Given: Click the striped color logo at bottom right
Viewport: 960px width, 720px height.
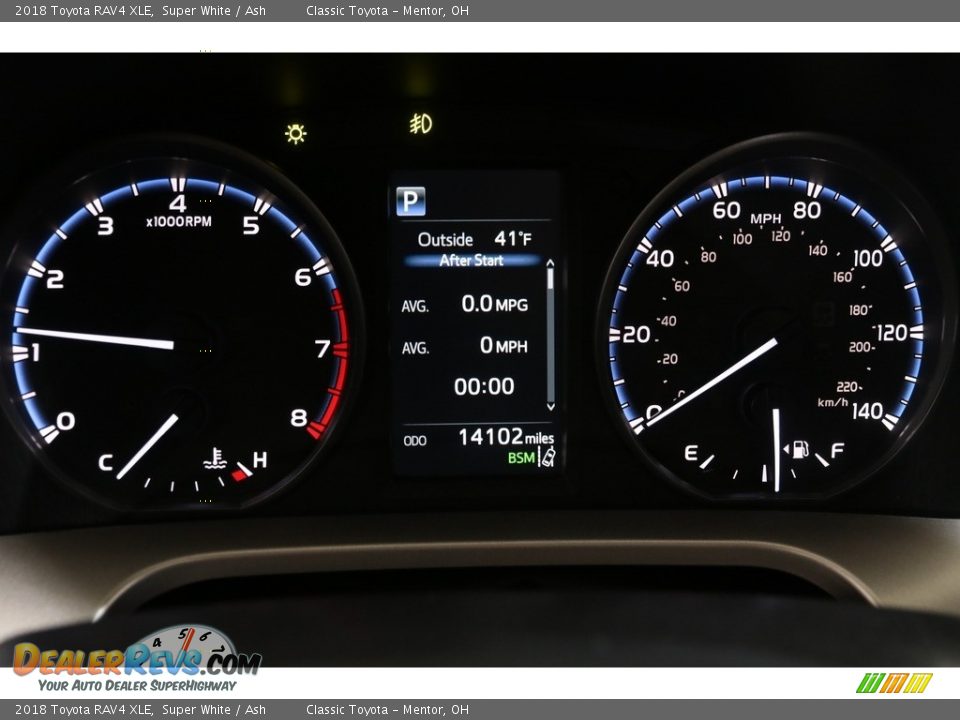Looking at the screenshot, I should coord(894,683).
